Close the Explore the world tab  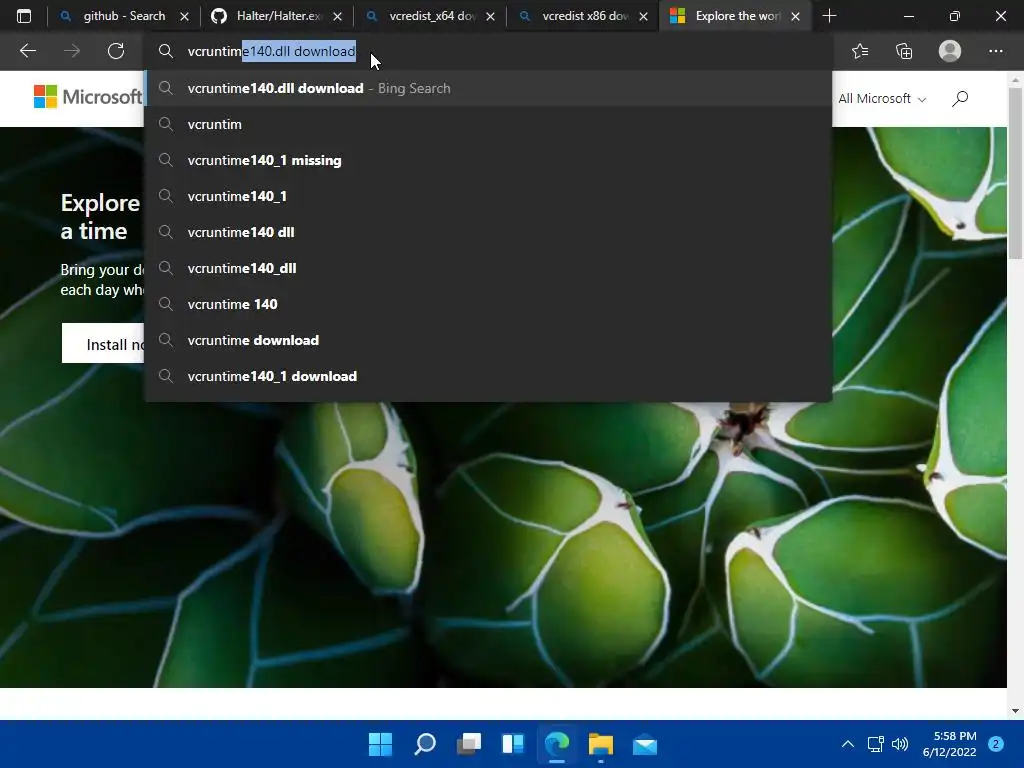coord(795,16)
